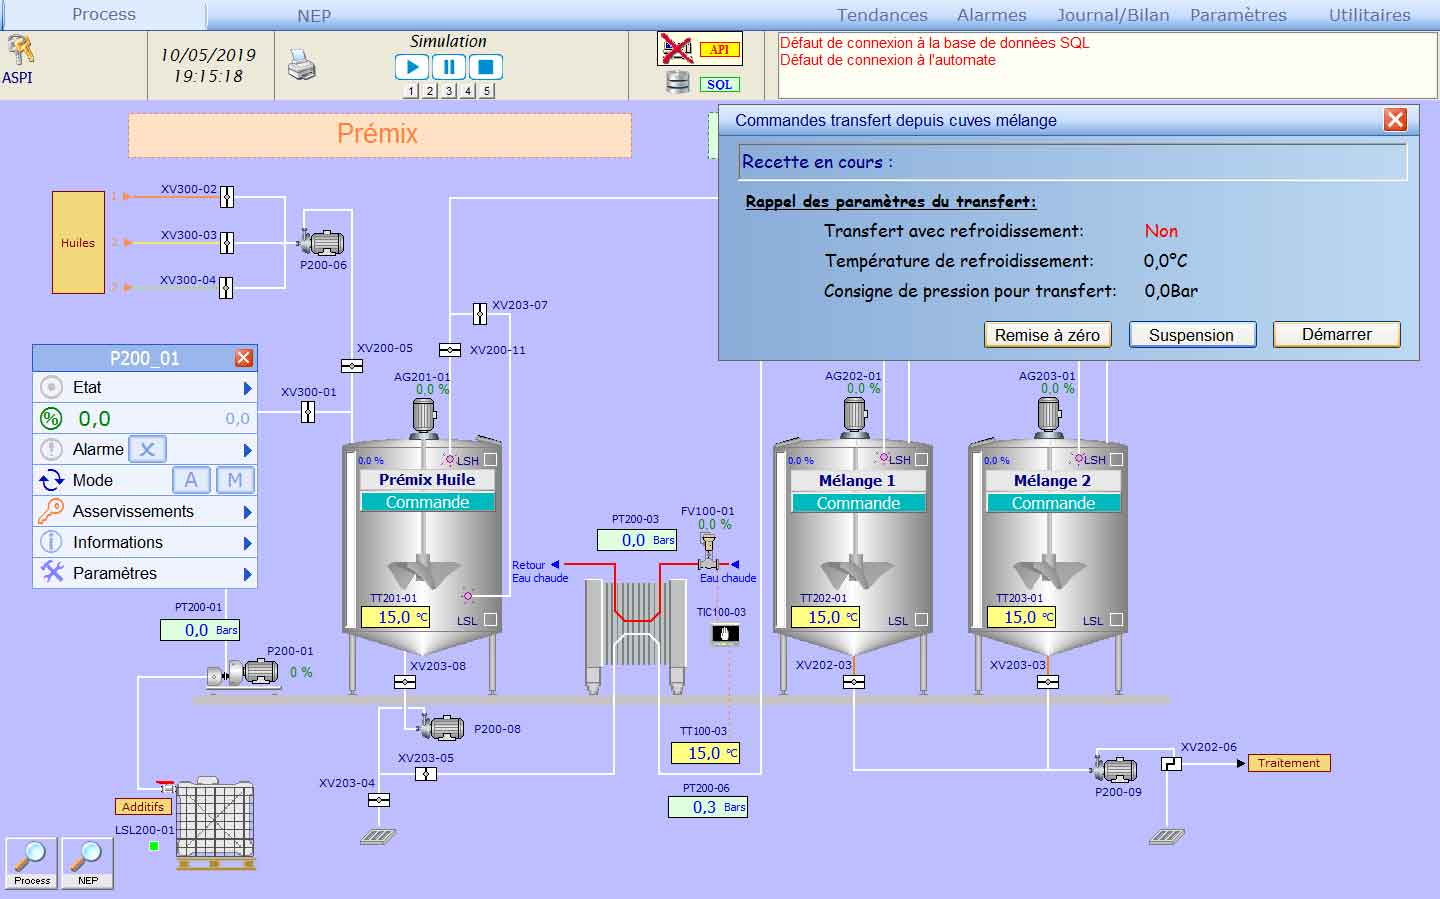Click valve XV202-06
1440x899 pixels.
click(x=1171, y=764)
